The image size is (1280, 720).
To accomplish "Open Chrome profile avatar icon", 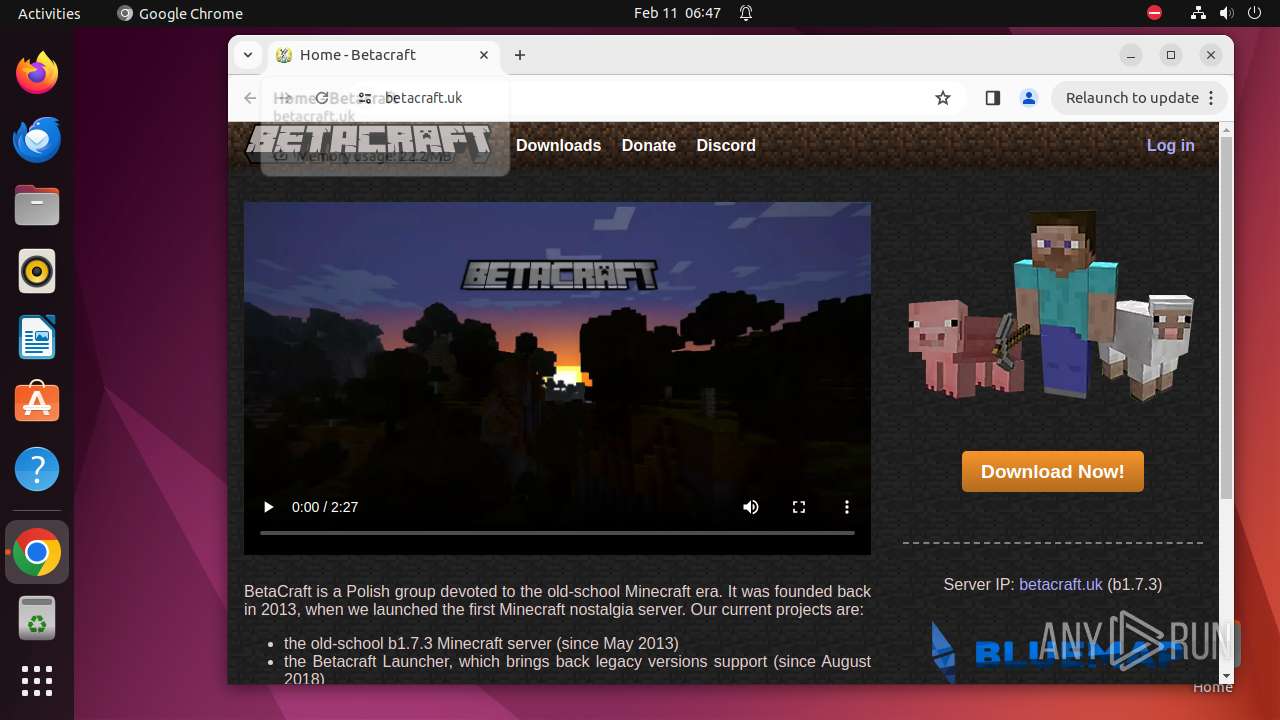I will 1028,98.
